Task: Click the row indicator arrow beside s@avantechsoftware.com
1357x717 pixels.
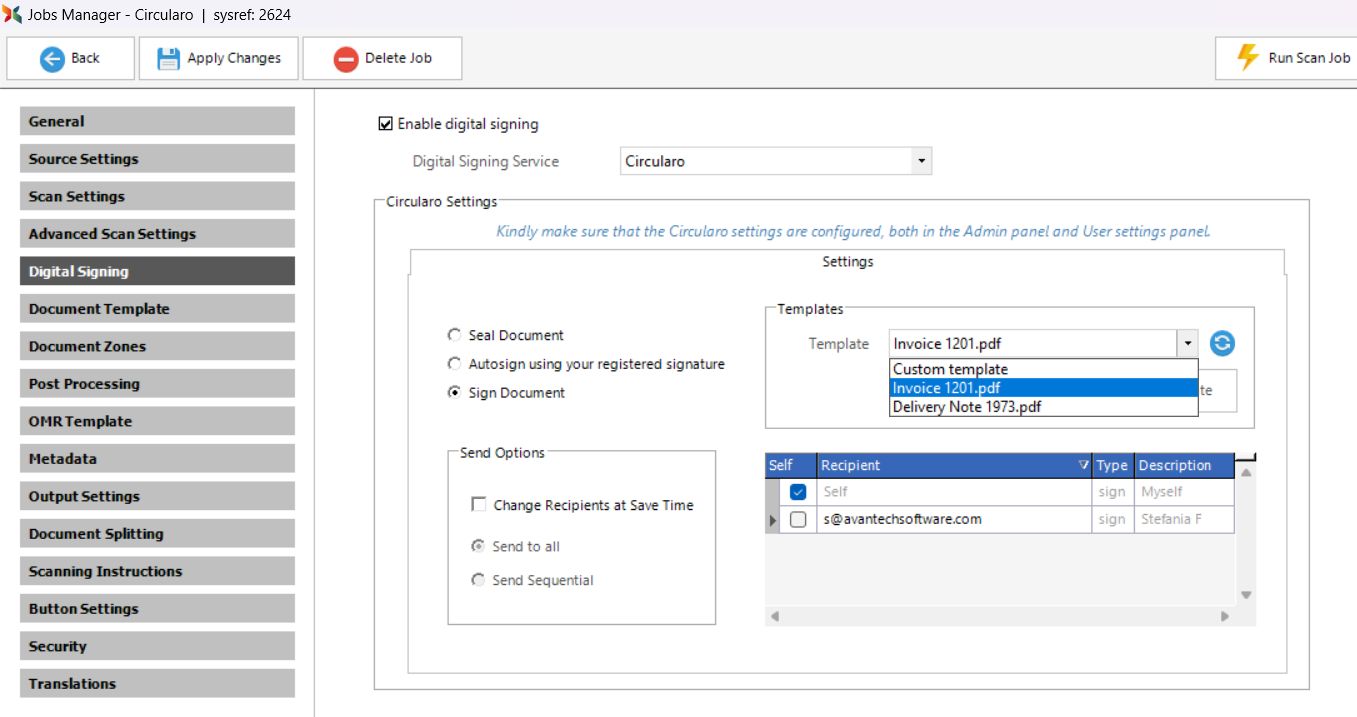Action: pos(772,520)
